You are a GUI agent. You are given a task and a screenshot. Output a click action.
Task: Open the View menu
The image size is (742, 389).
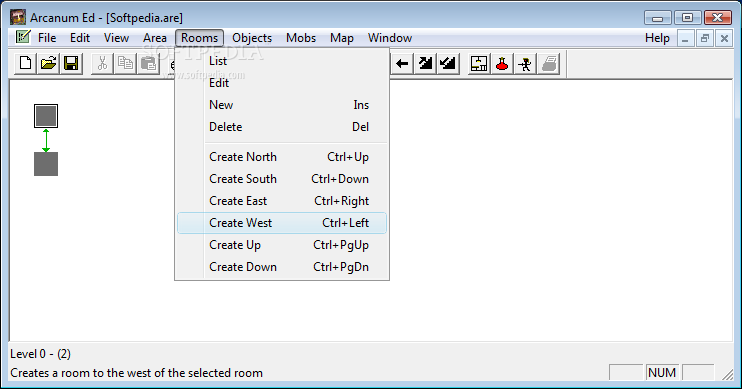(x=116, y=38)
